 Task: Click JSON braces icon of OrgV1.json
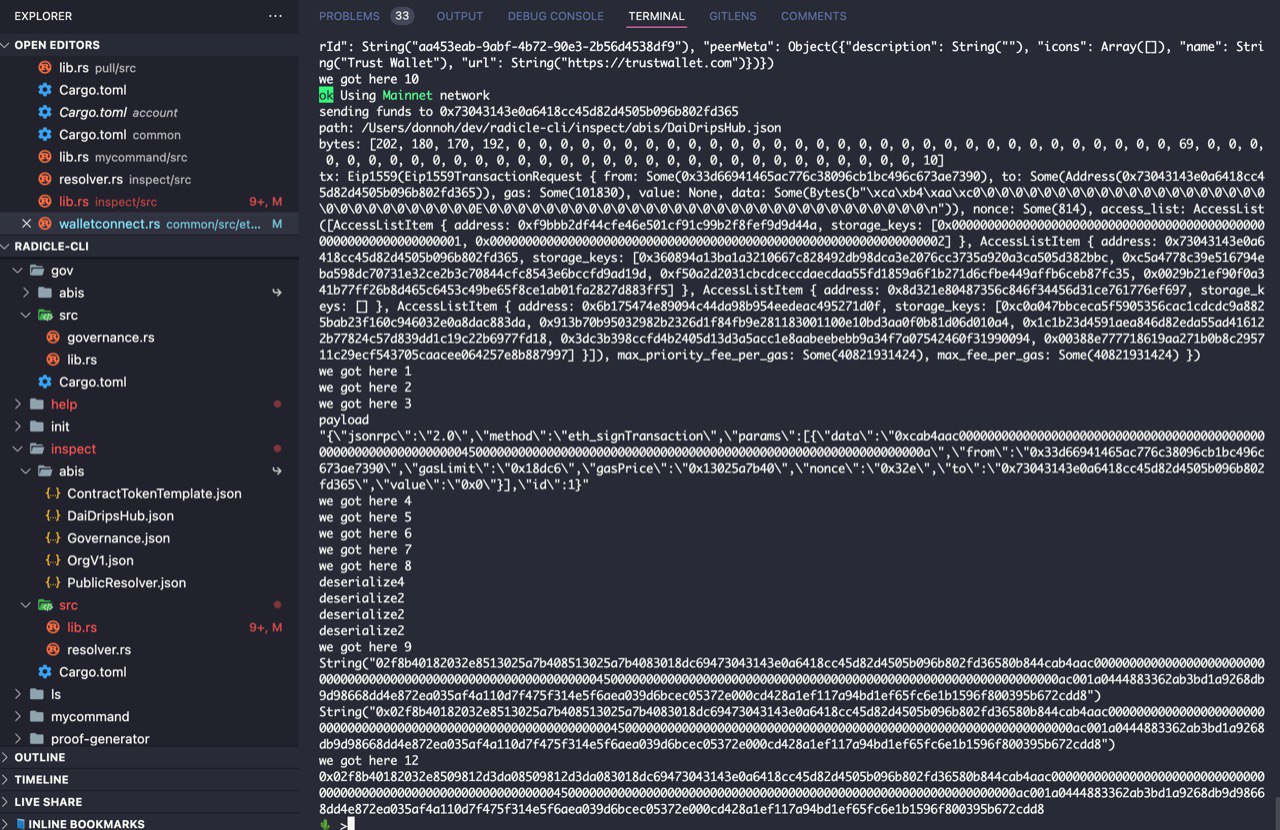(53, 560)
